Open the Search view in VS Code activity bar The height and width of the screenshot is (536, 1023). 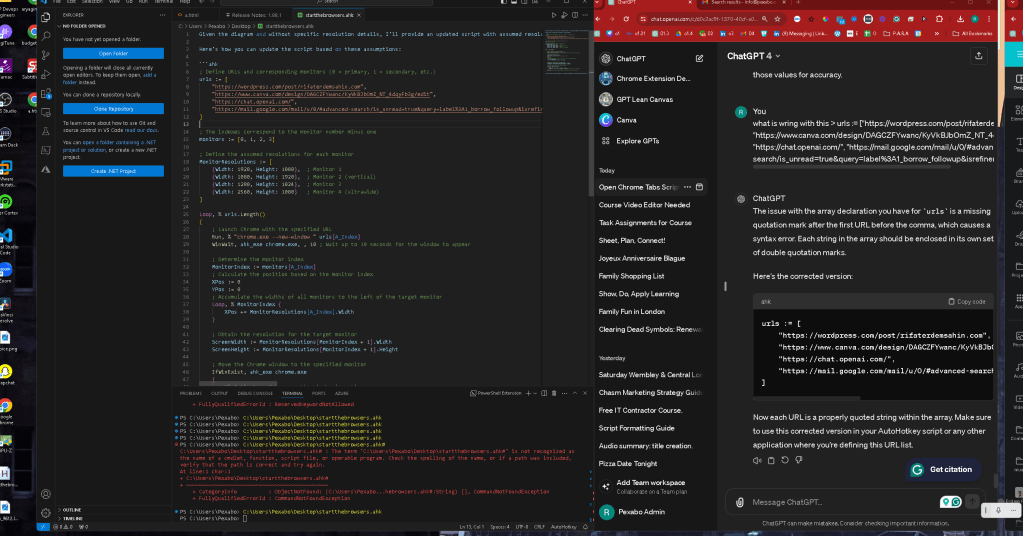pos(46,37)
